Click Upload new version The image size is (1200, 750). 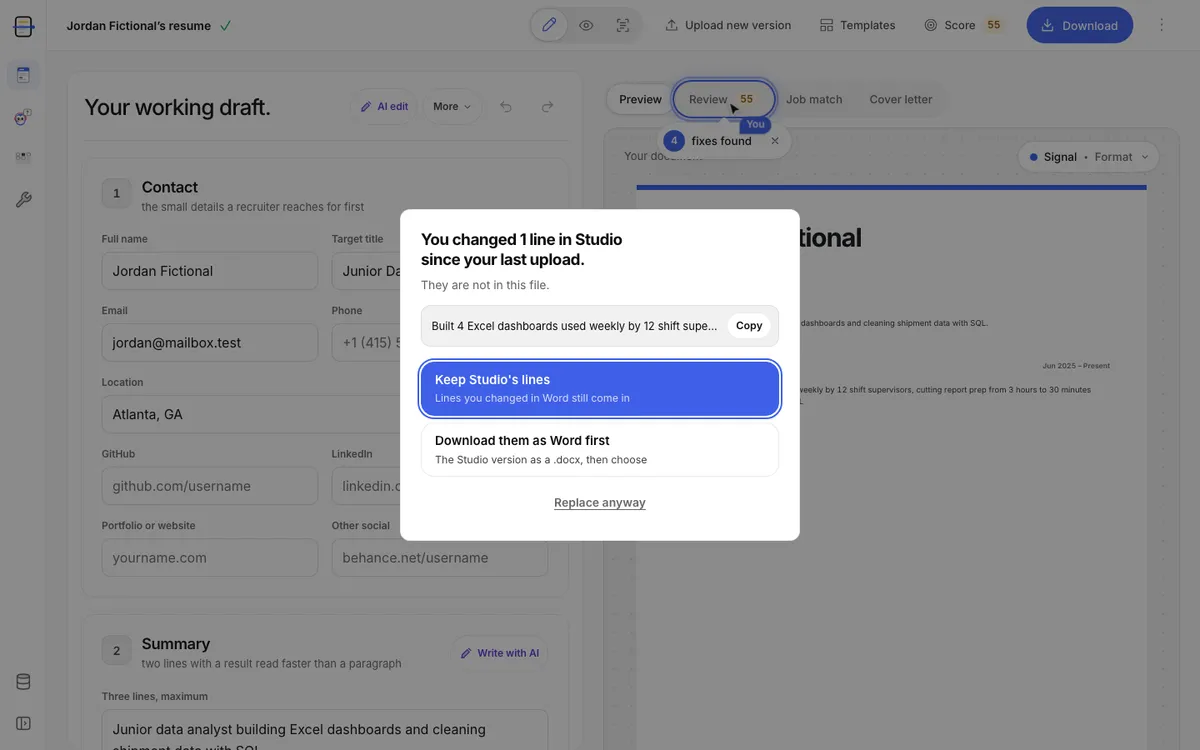728,25
